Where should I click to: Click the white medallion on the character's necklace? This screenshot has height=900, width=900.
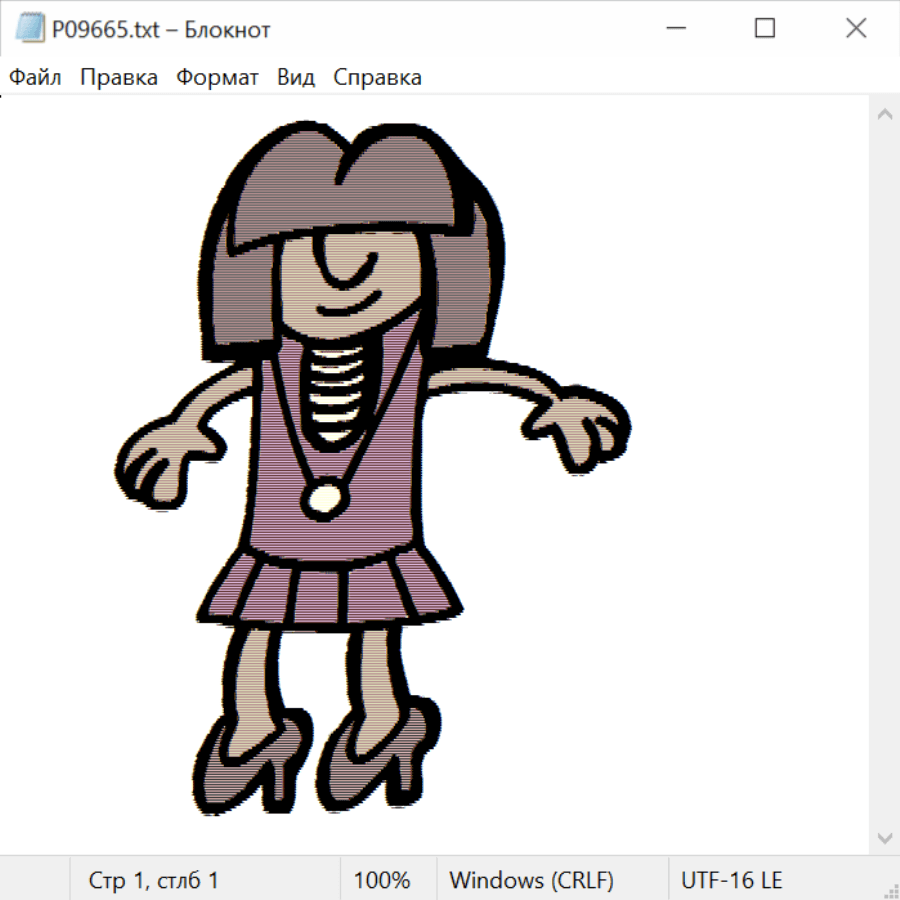pyautogui.click(x=325, y=498)
